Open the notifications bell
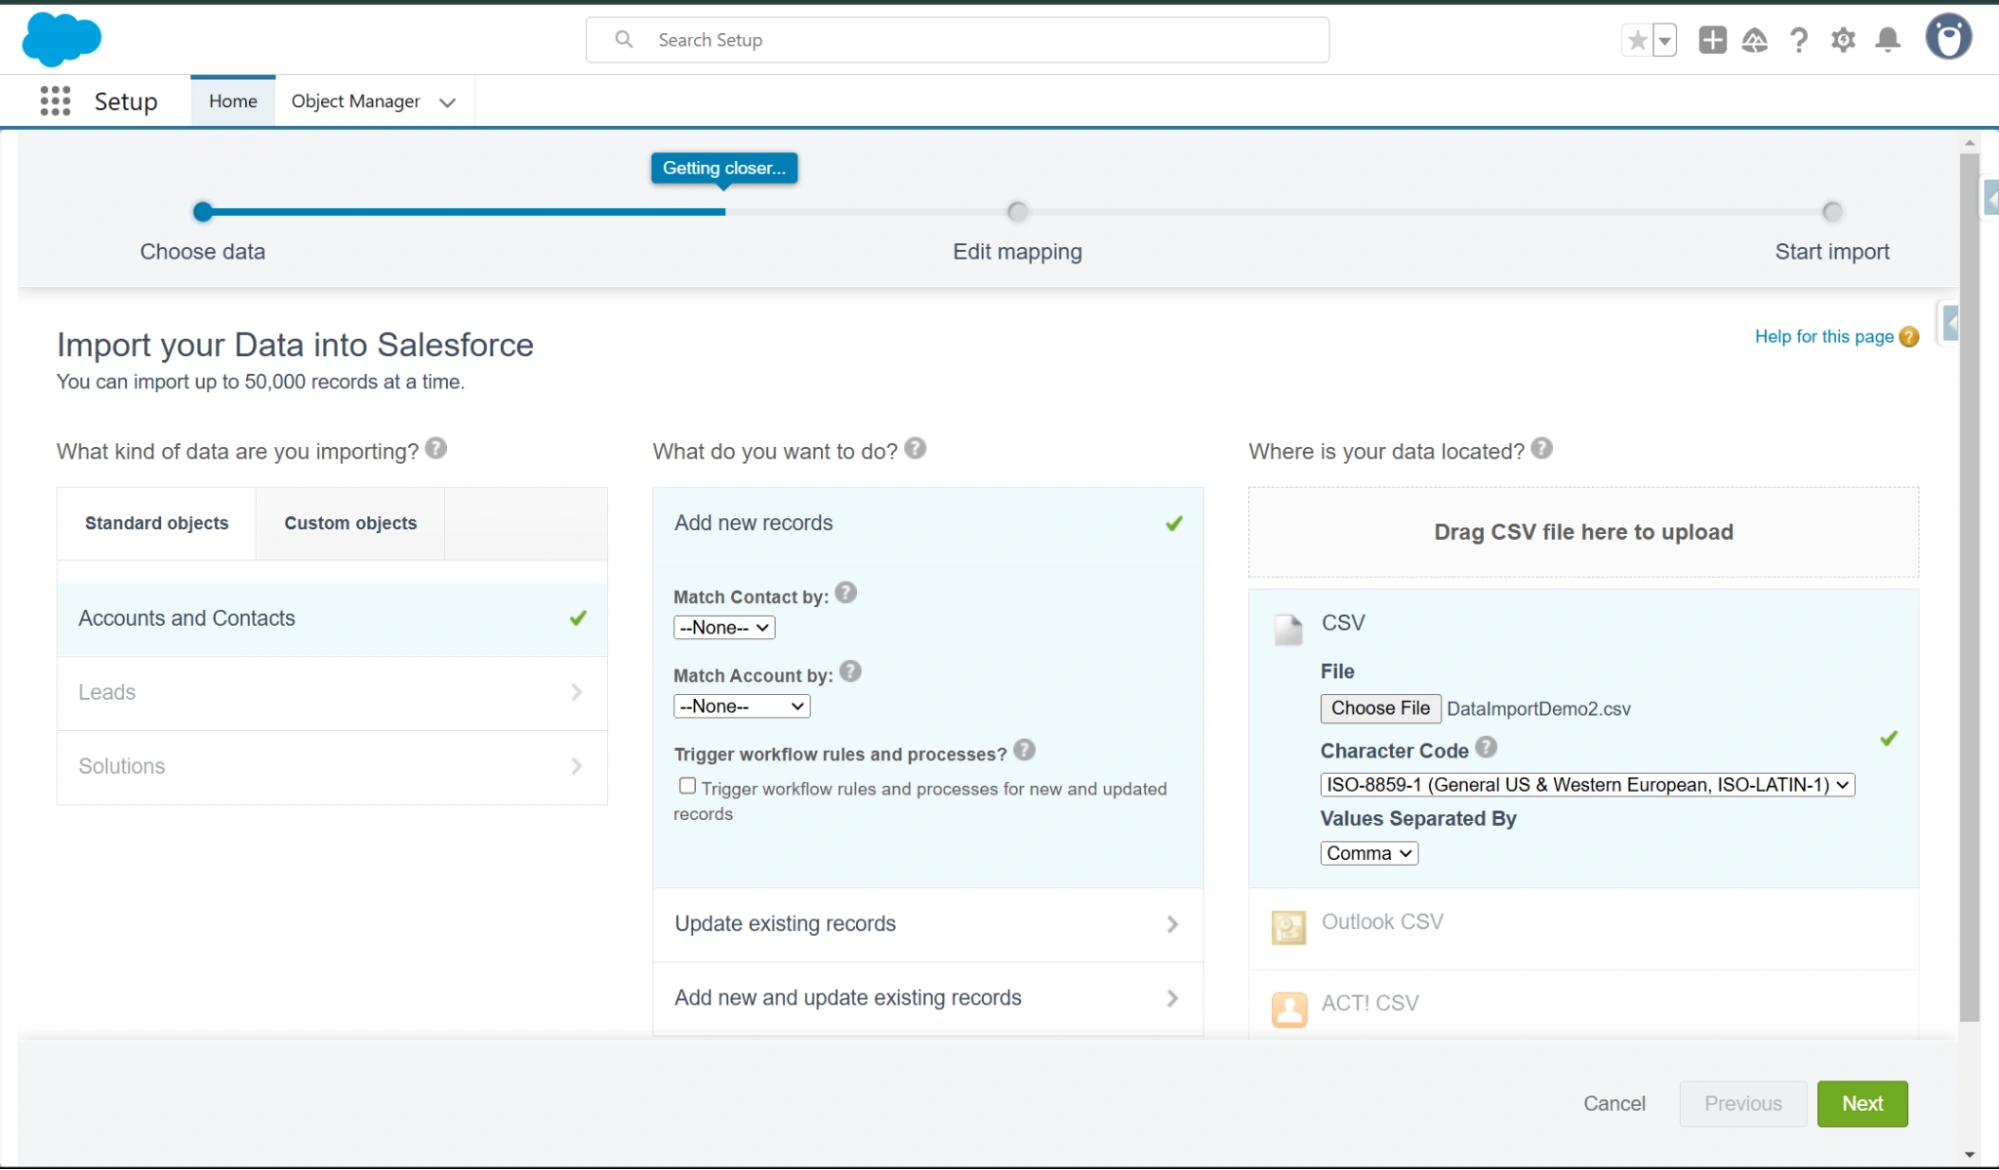This screenshot has width=1999, height=1170. 1887,40
